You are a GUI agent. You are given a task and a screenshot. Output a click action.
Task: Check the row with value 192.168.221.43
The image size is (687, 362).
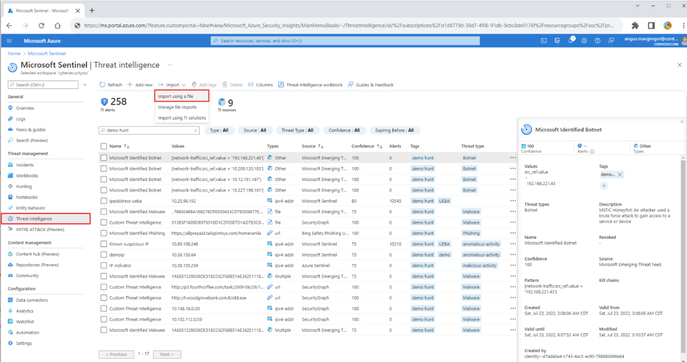(x=103, y=158)
